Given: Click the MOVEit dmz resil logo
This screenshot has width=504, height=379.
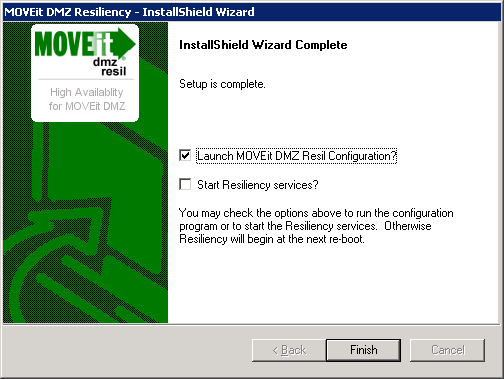Looking at the screenshot, I should (x=85, y=52).
